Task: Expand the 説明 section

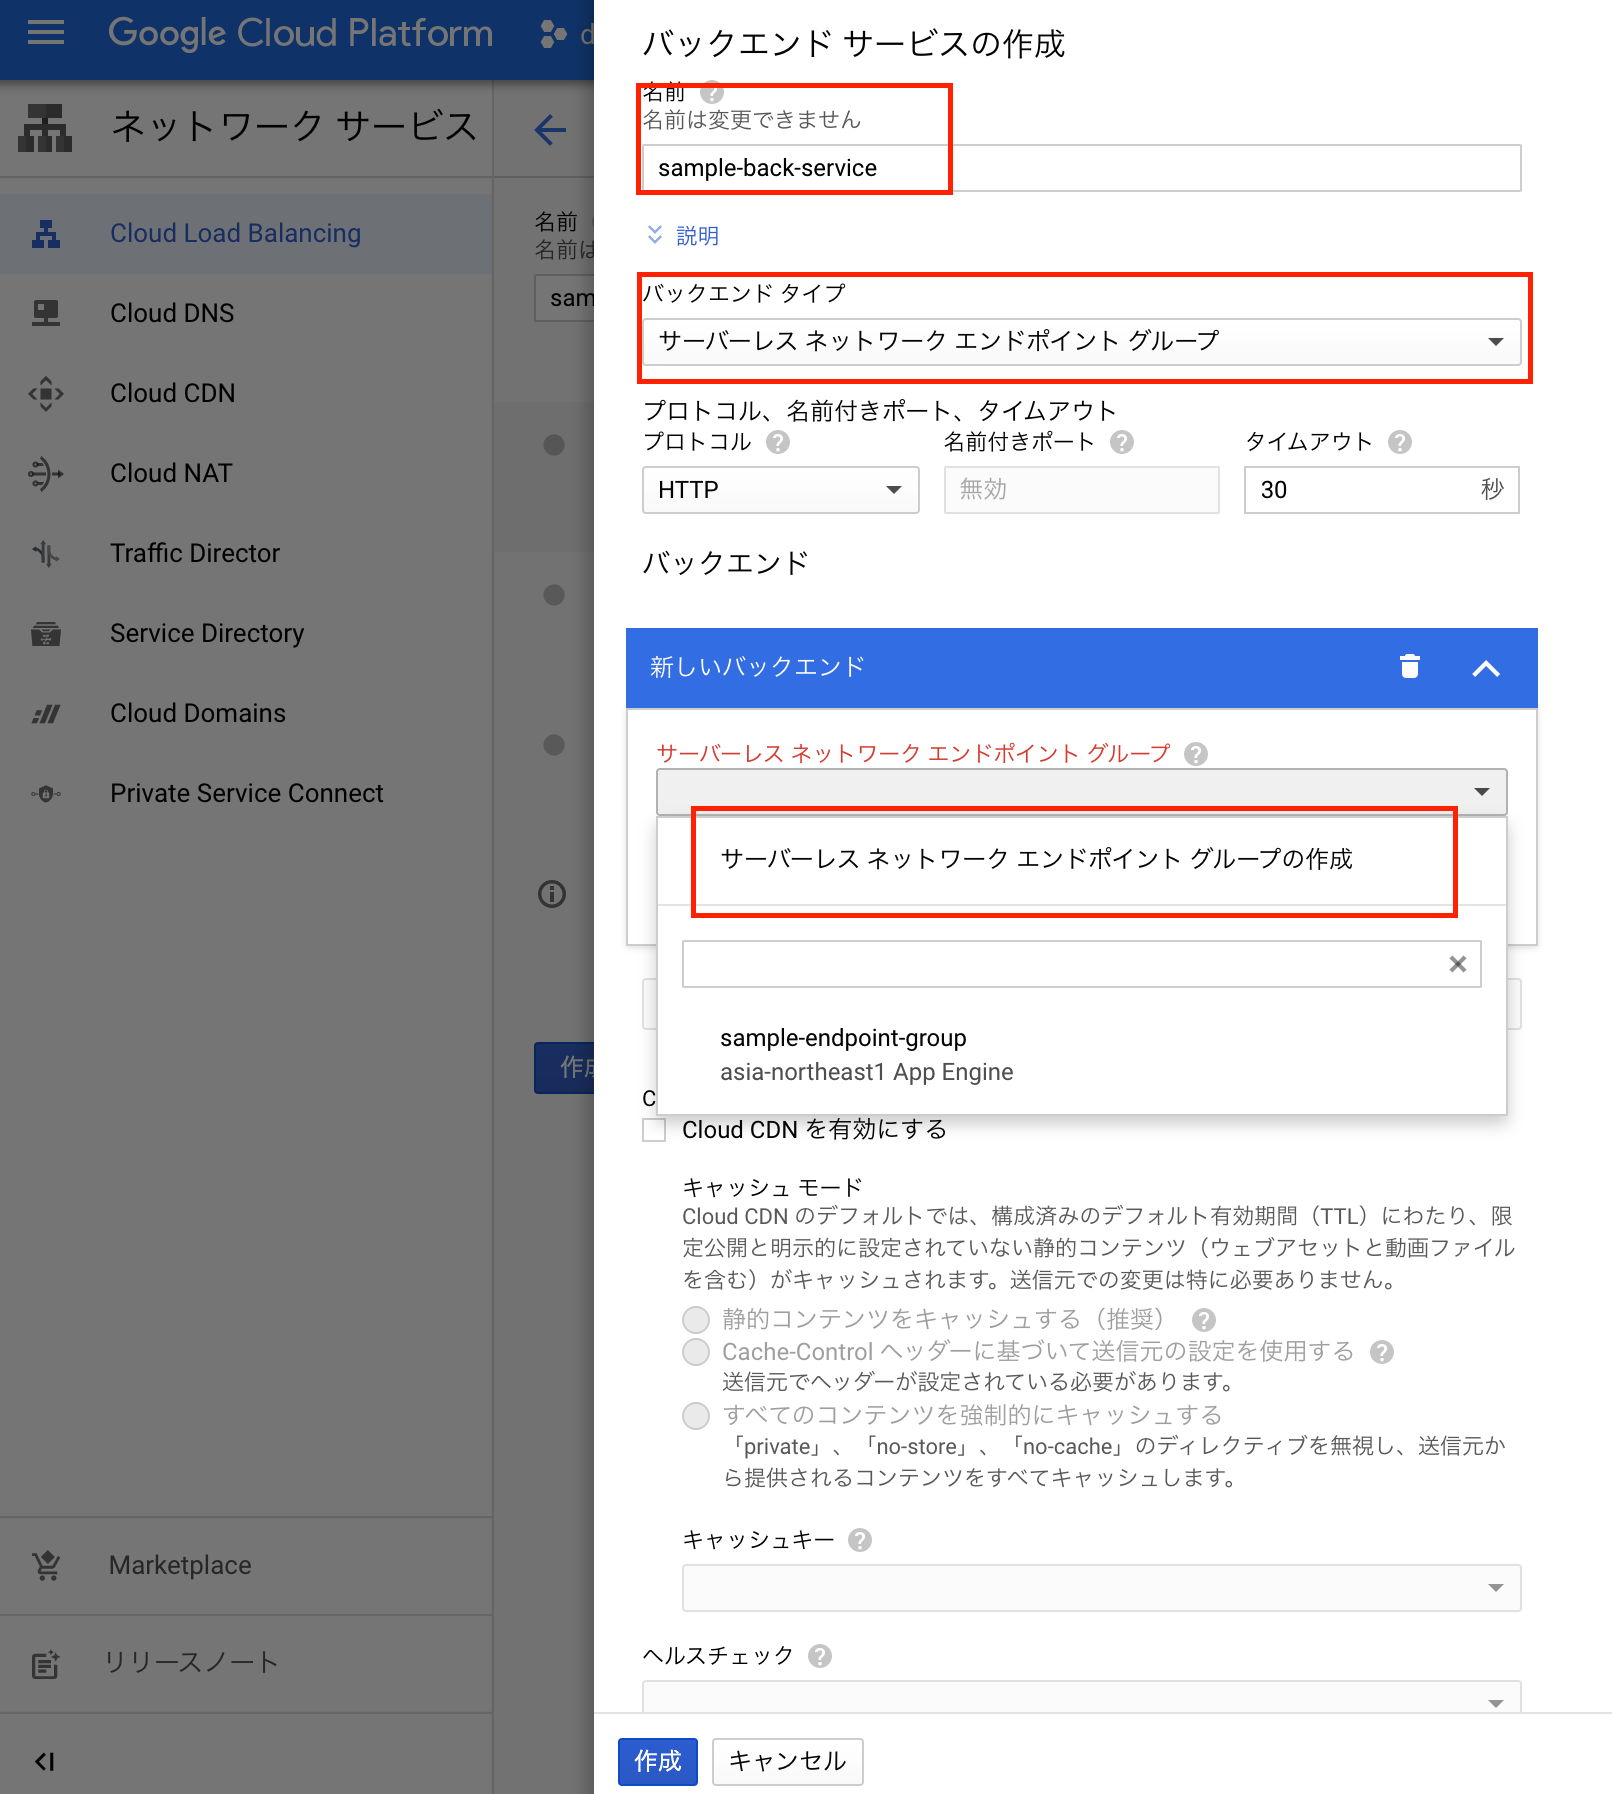Action: point(683,236)
